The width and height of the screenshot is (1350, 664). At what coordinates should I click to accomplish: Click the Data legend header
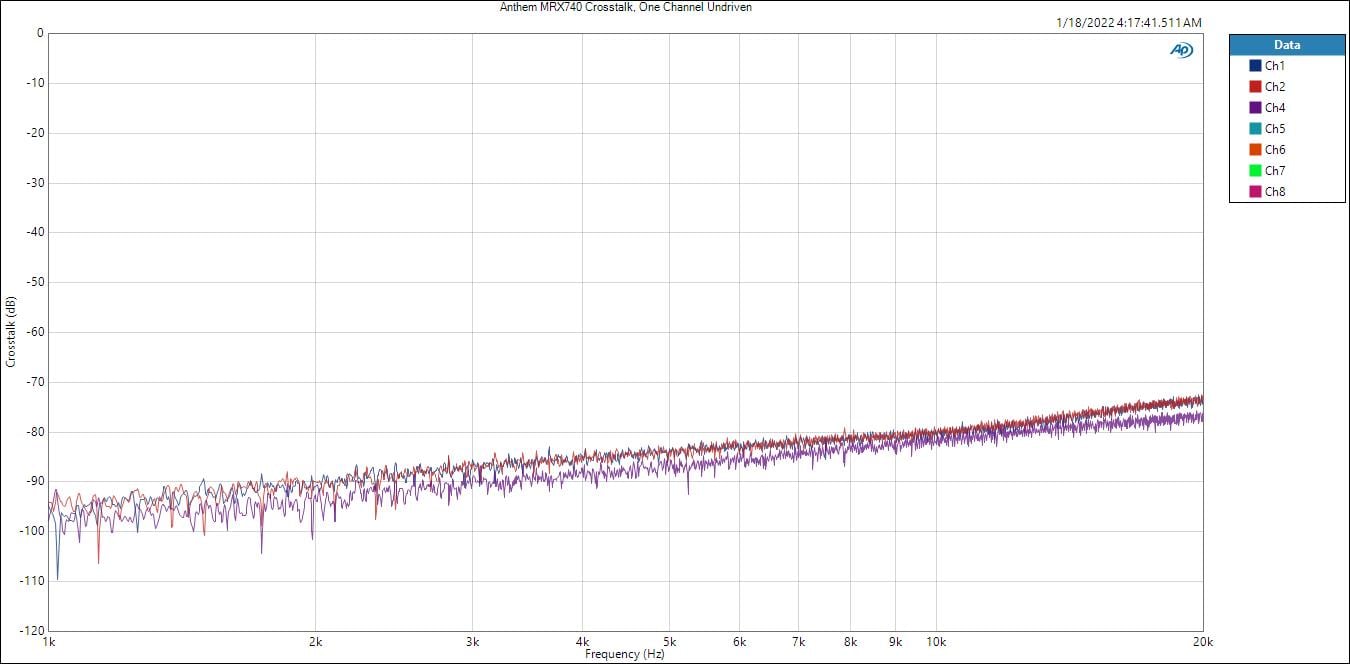[1287, 45]
